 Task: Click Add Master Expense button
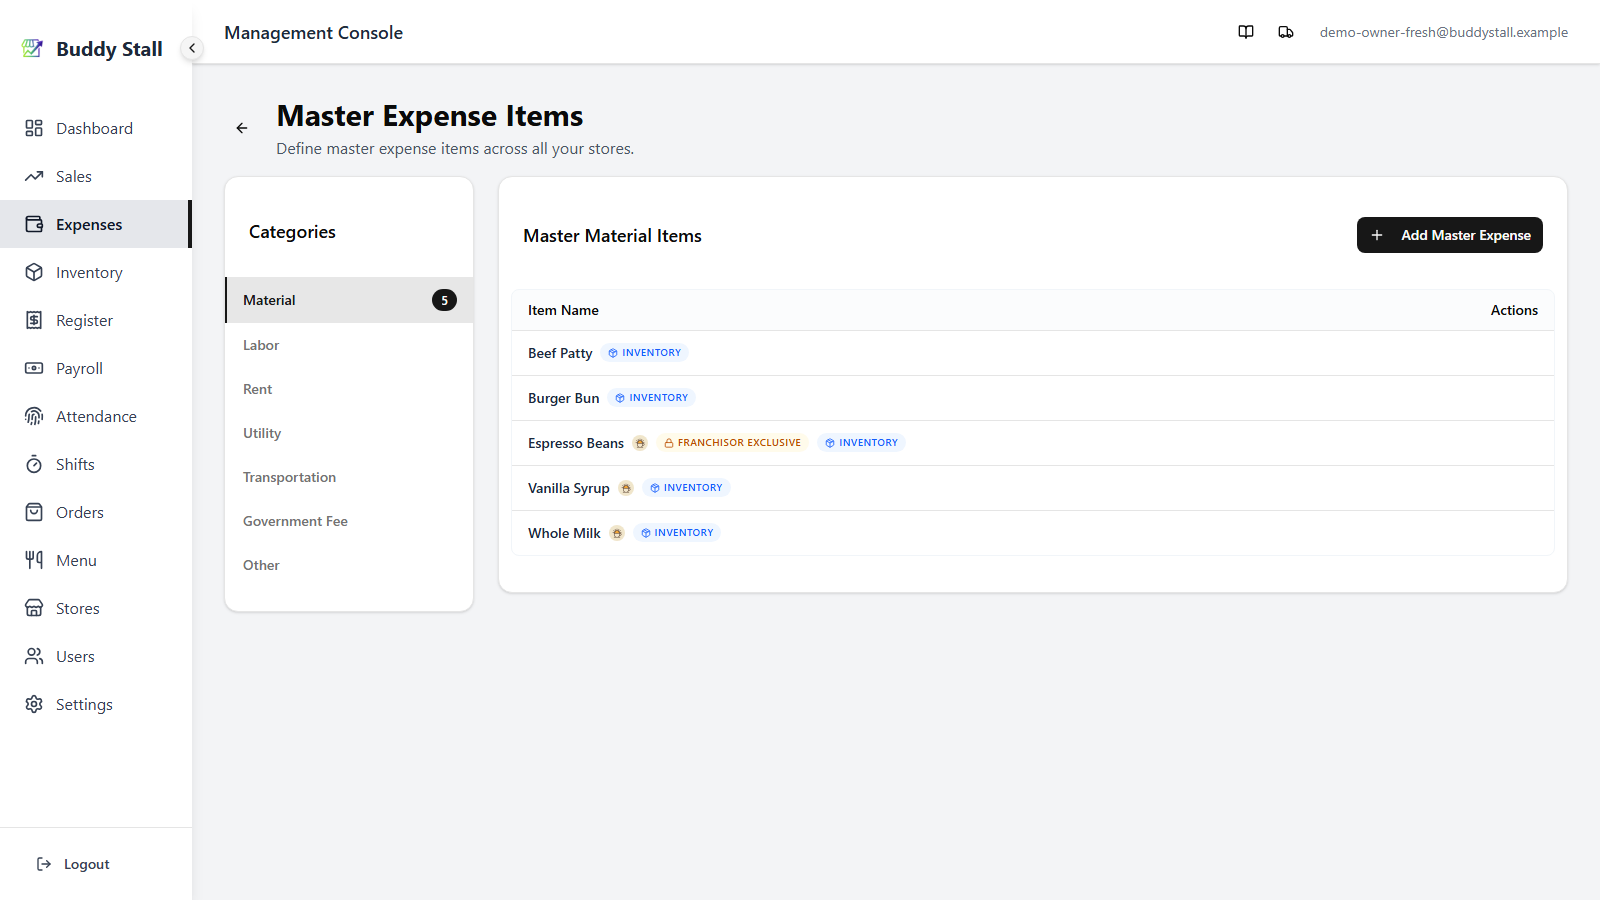tap(1449, 235)
